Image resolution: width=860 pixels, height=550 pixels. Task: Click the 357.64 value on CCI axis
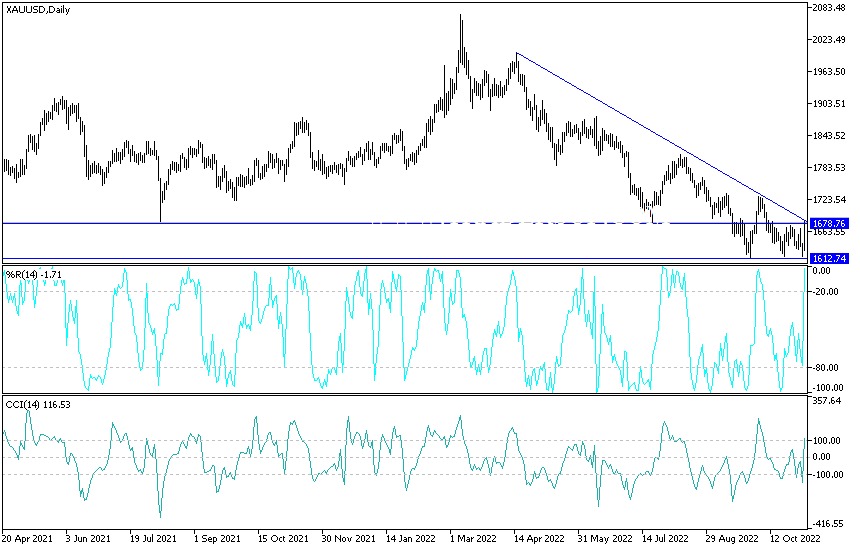click(x=827, y=401)
